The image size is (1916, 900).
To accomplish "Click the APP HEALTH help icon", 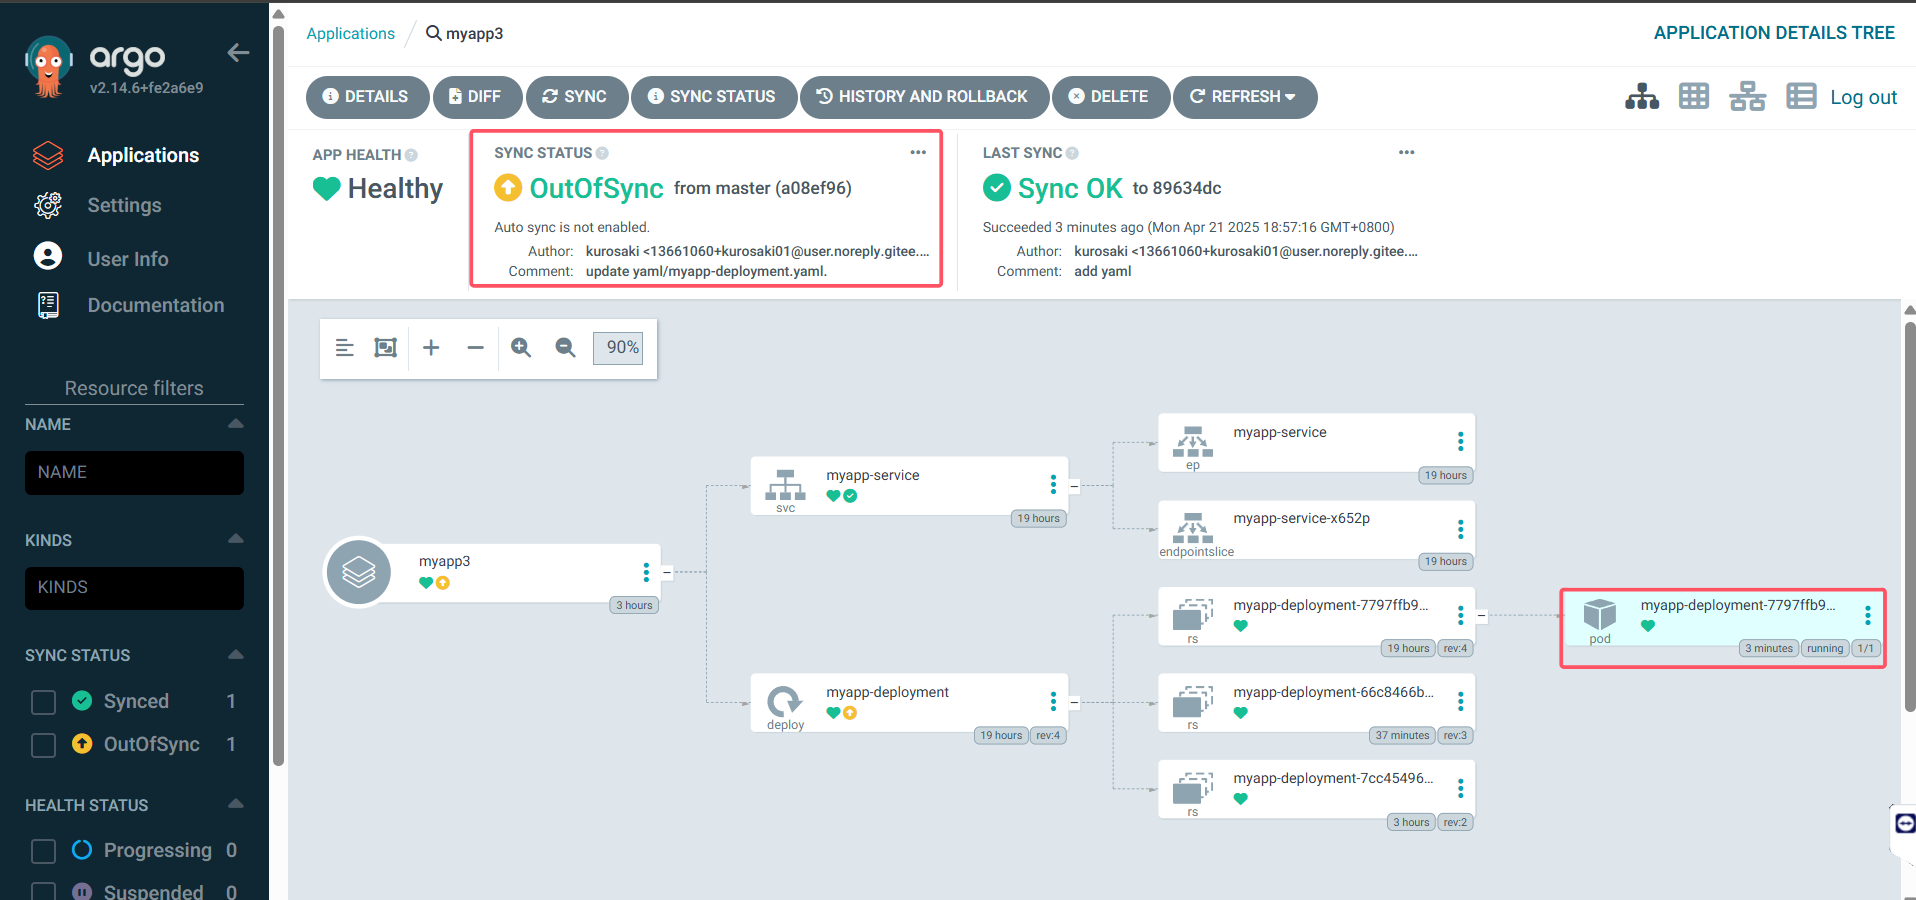I will point(411,155).
